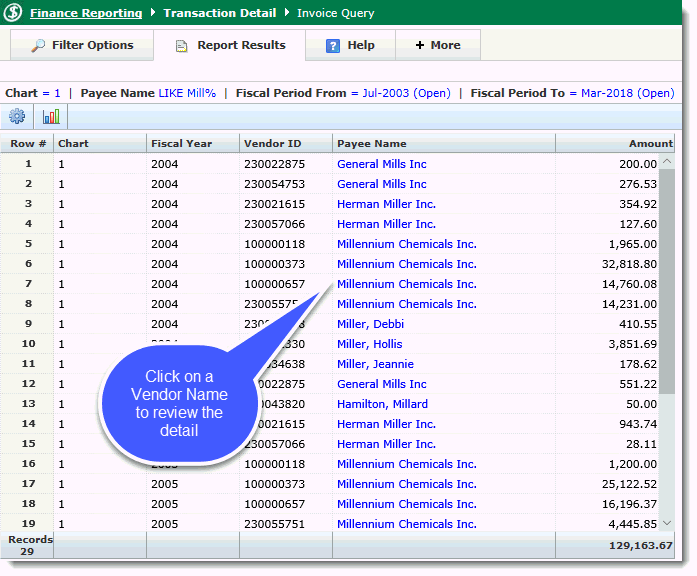697x576 pixels.
Task: Click the Payee Name LIKE Mill% filter value
Action: pyautogui.click(x=187, y=93)
